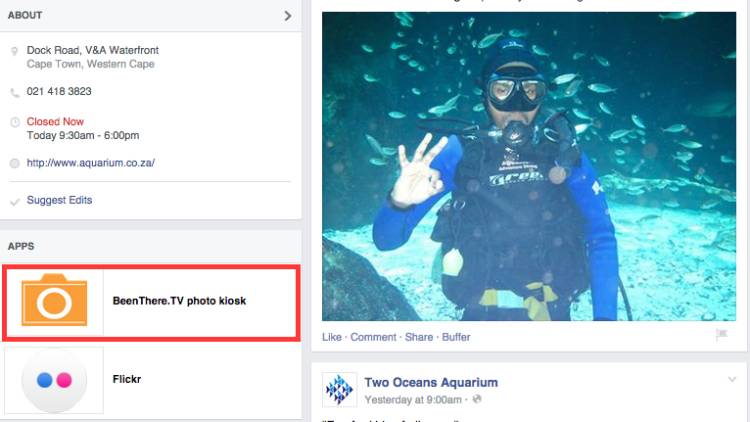This screenshot has width=750, height=422.
Task: Click the Two Oceans Aquarium profile logo
Action: [339, 389]
